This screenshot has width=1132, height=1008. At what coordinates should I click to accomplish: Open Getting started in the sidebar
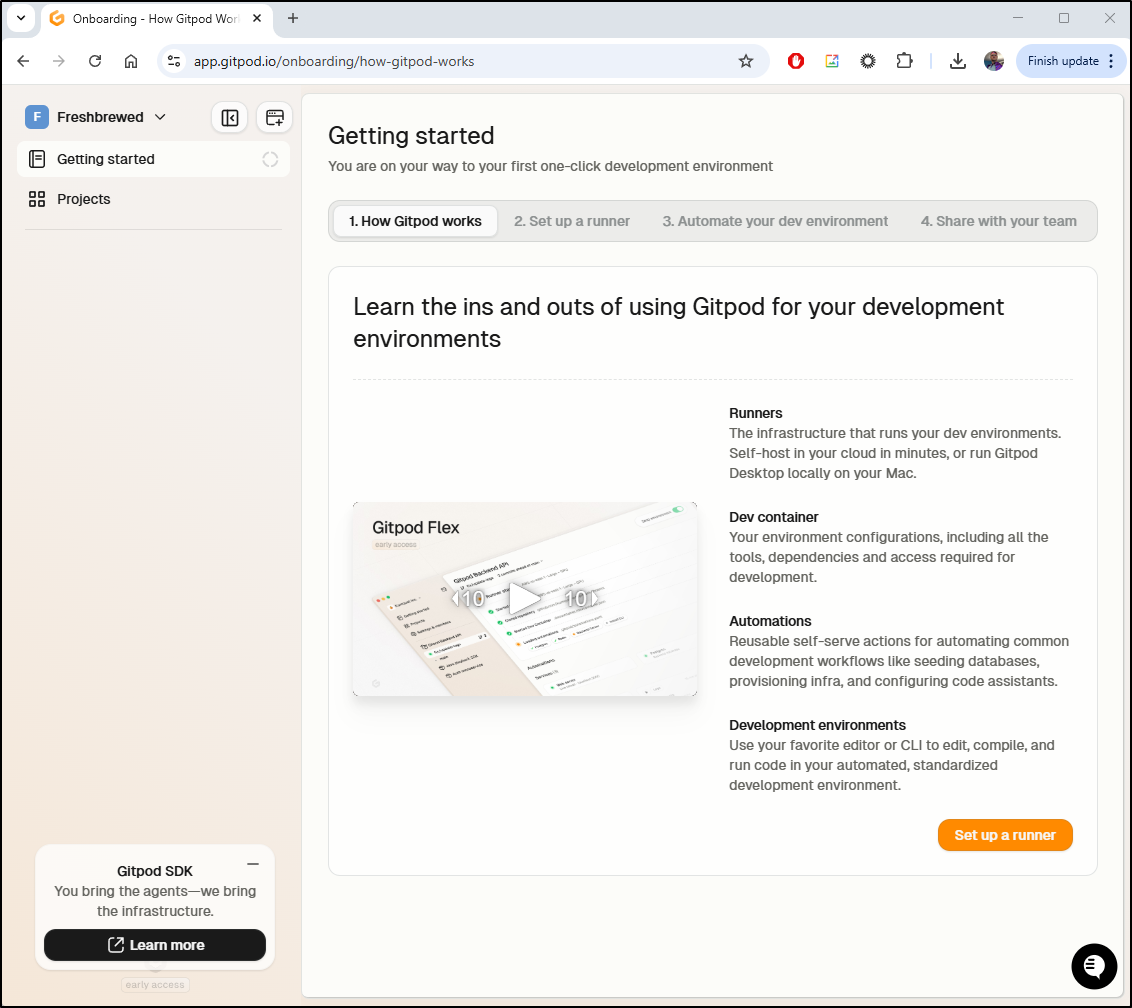point(153,159)
